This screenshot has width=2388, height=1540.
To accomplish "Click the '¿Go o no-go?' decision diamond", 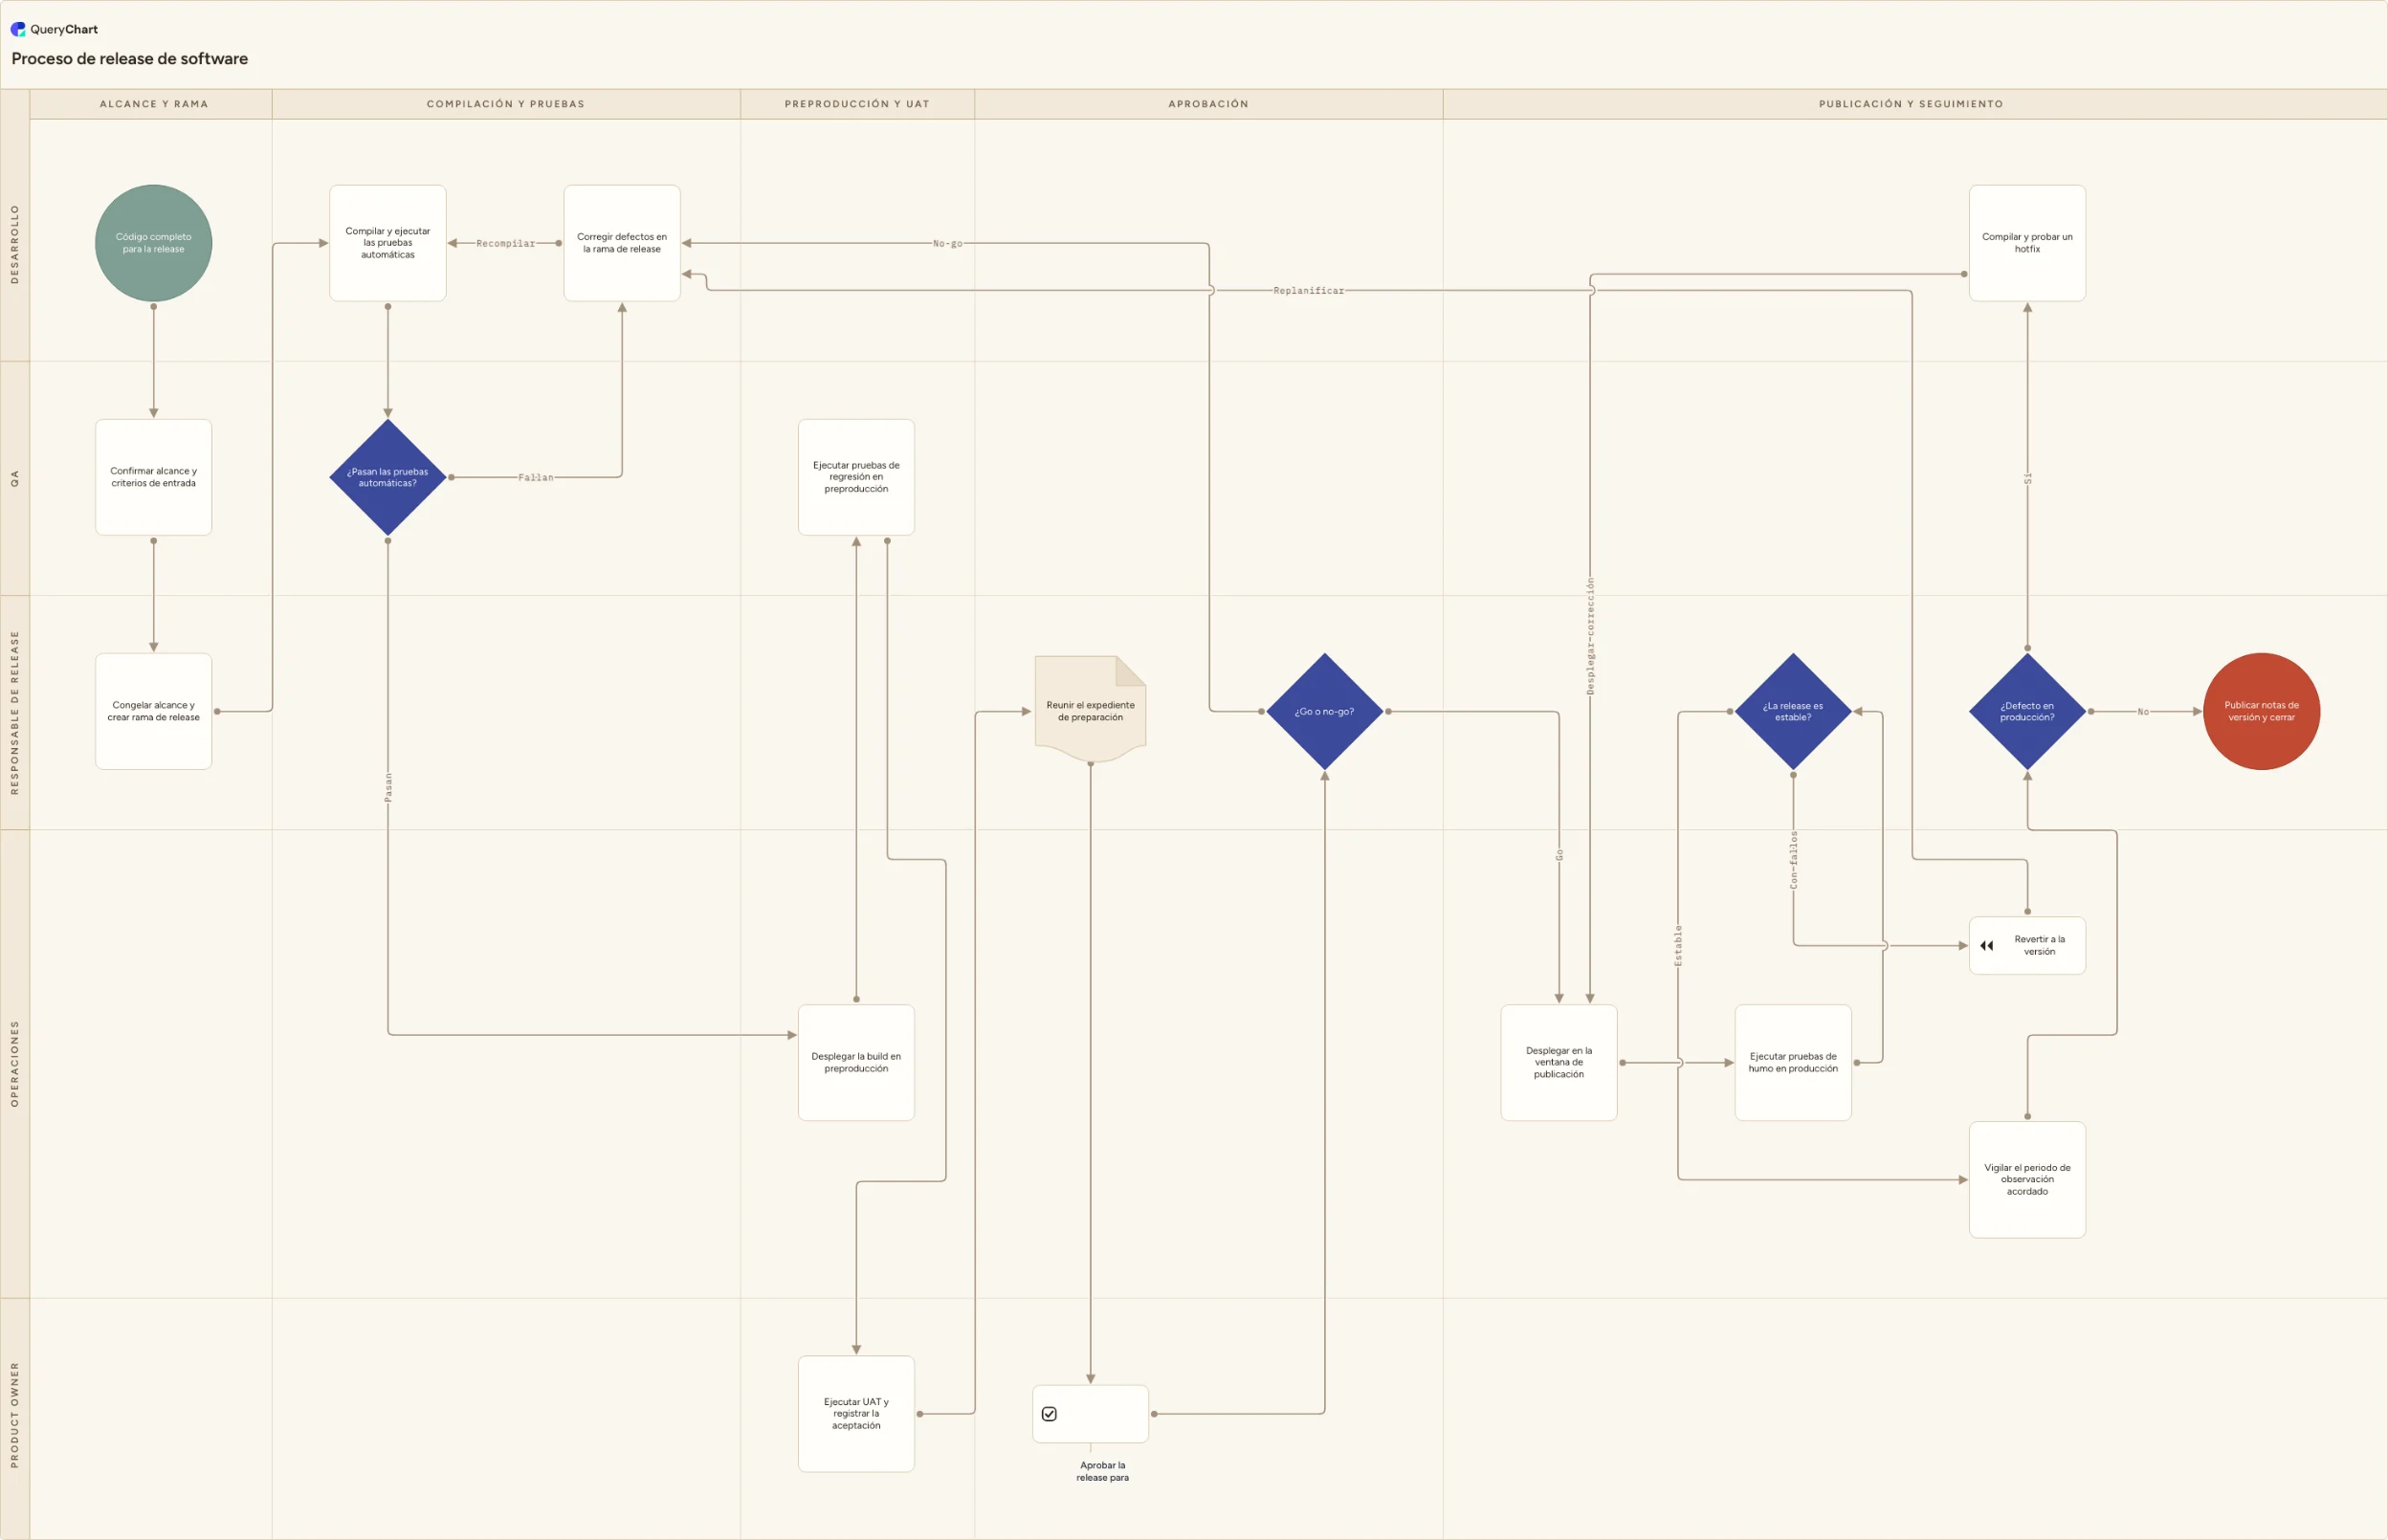I will click(x=1325, y=711).
